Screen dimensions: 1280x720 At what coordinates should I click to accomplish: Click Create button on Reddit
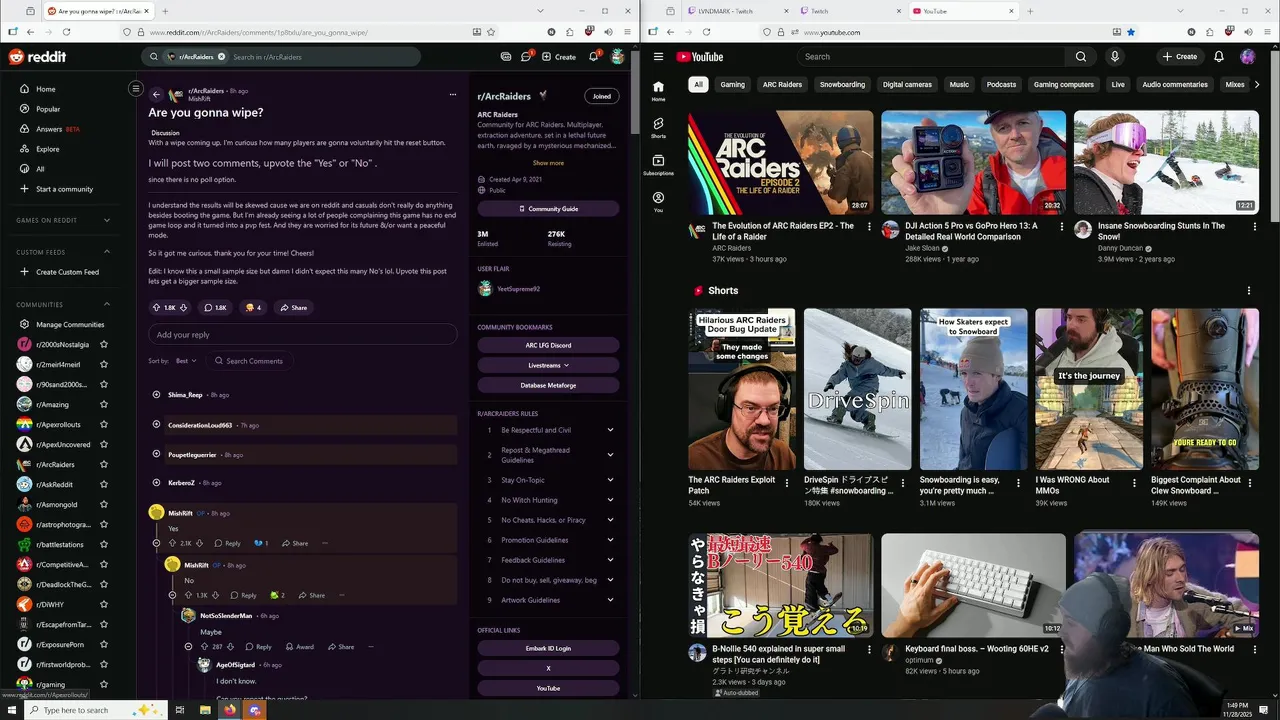(x=559, y=57)
